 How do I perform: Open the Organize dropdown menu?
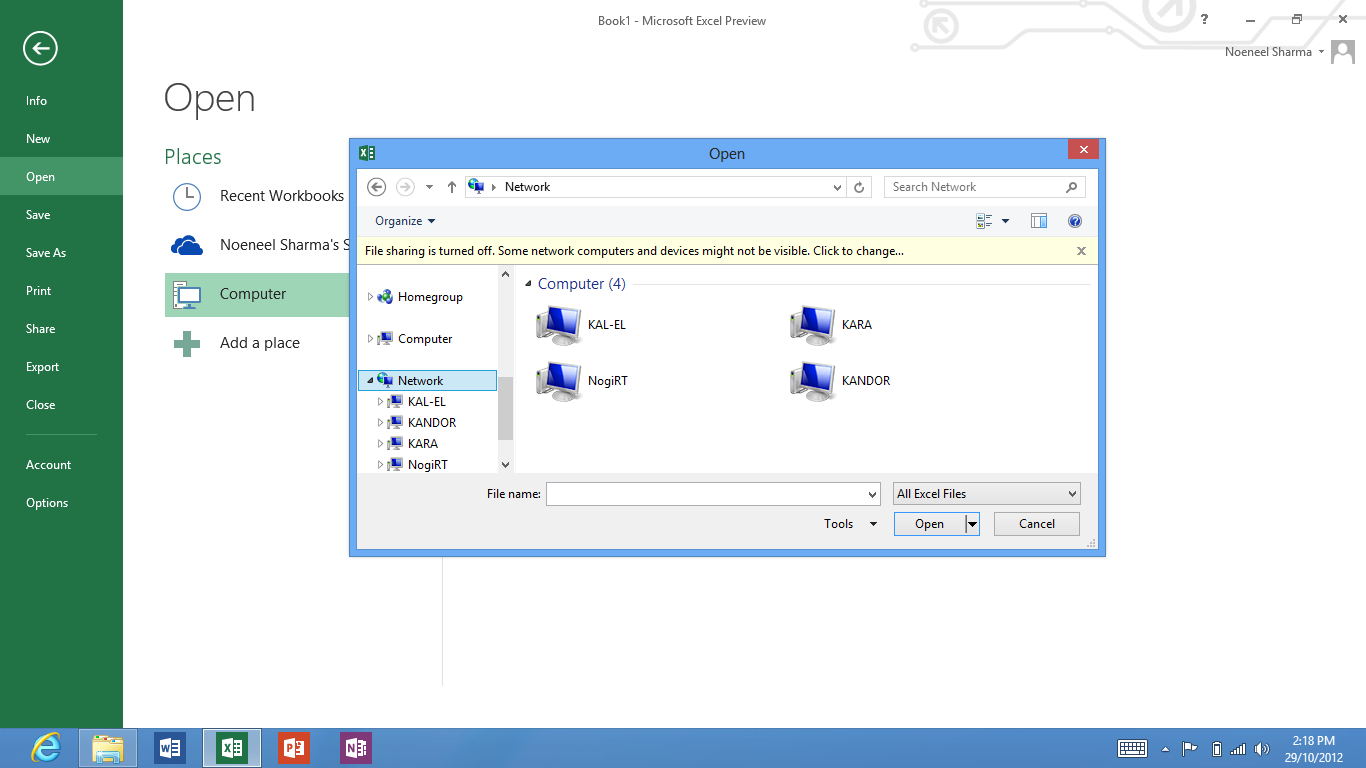click(x=405, y=221)
